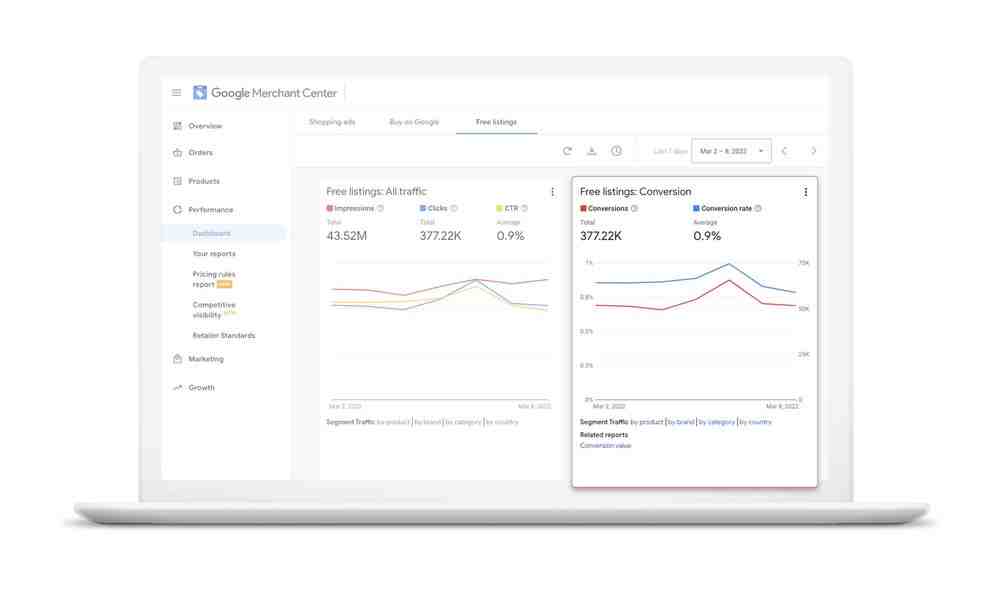
Task: Segment Conversion traffic by brand
Action: click(x=681, y=422)
